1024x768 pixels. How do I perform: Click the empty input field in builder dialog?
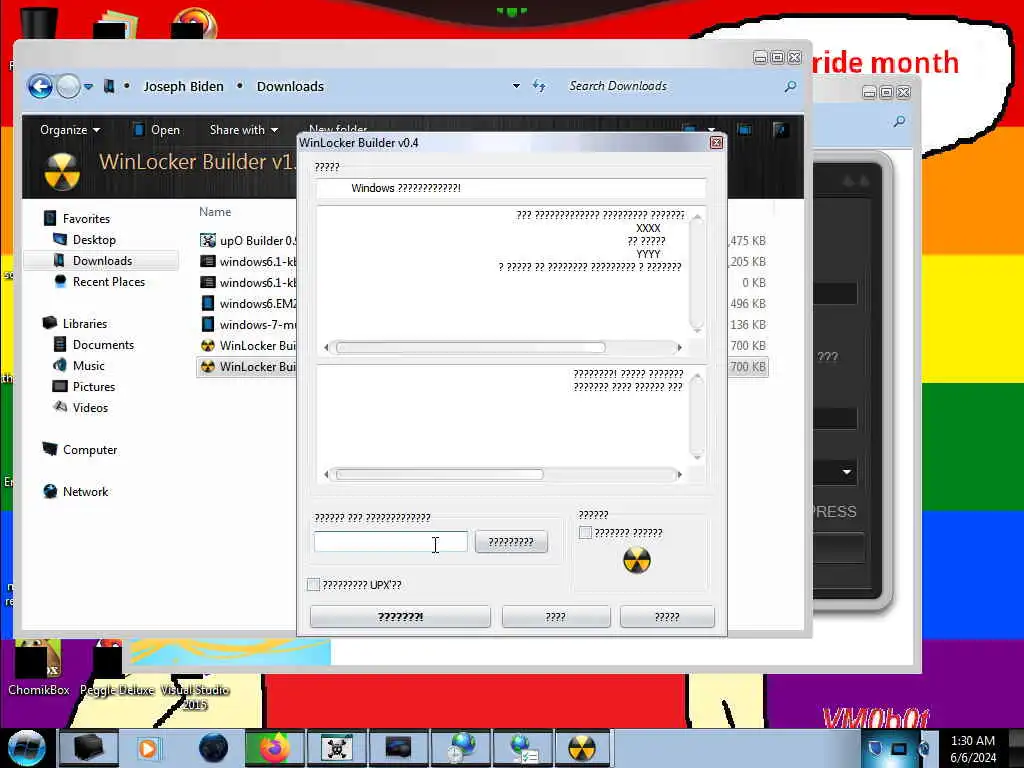tap(391, 541)
